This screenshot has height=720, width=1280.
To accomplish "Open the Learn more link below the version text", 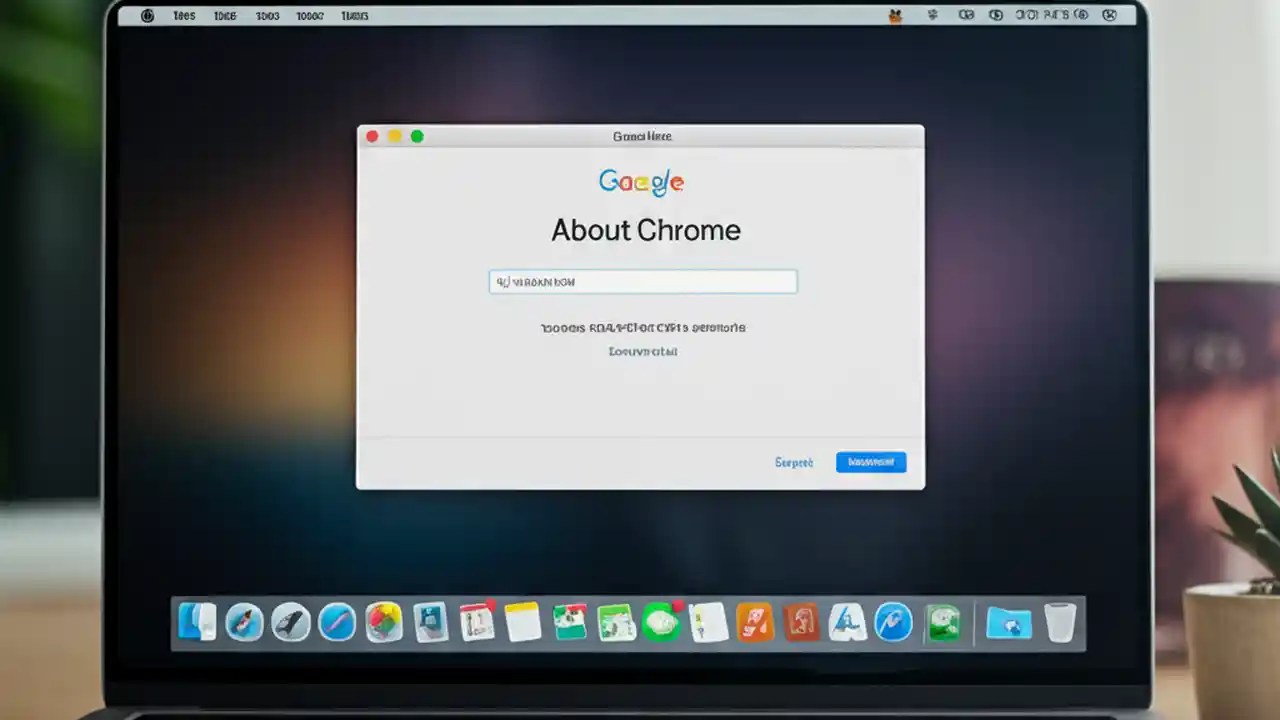I will coord(642,351).
